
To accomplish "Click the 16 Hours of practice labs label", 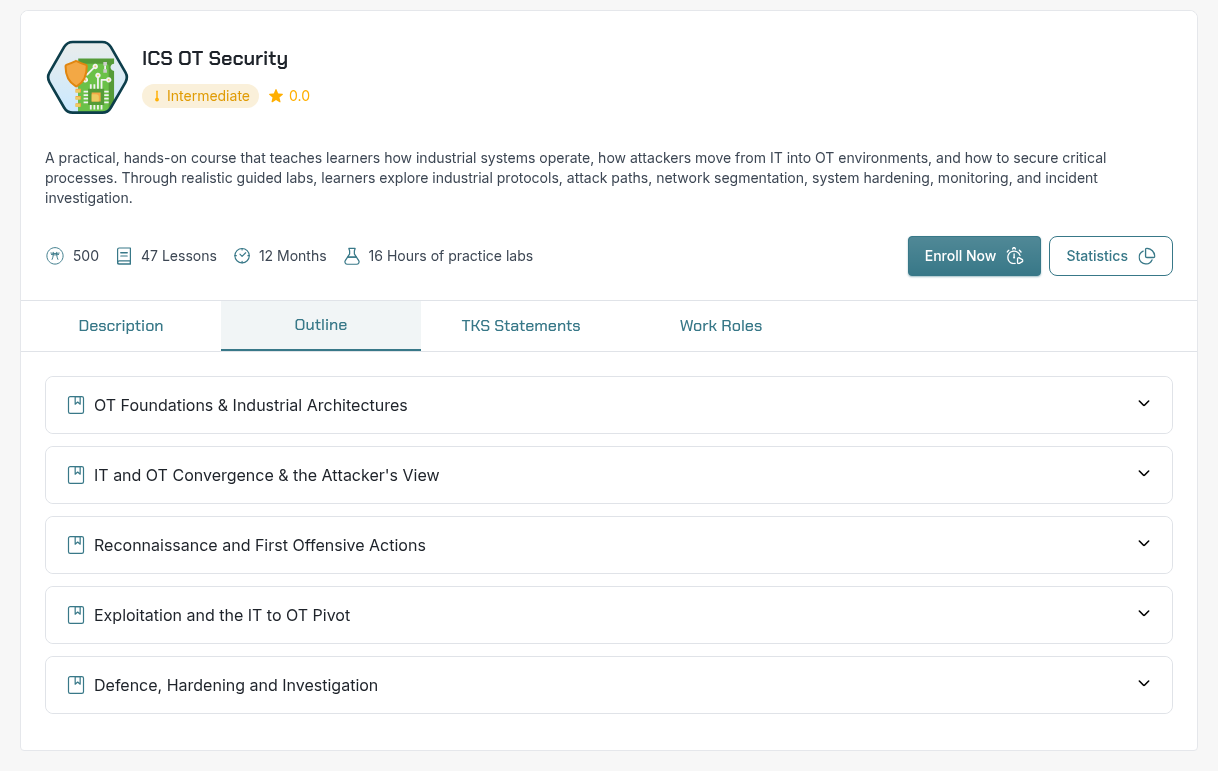I will [x=450, y=256].
